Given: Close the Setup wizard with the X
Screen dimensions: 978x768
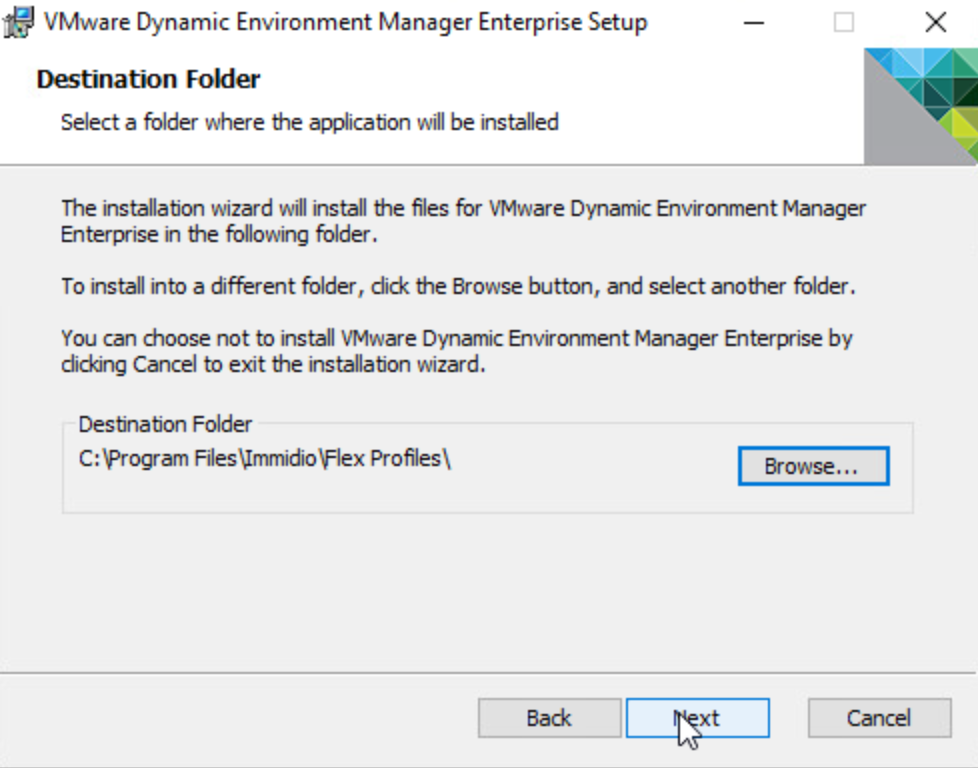Looking at the screenshot, I should click(935, 22).
